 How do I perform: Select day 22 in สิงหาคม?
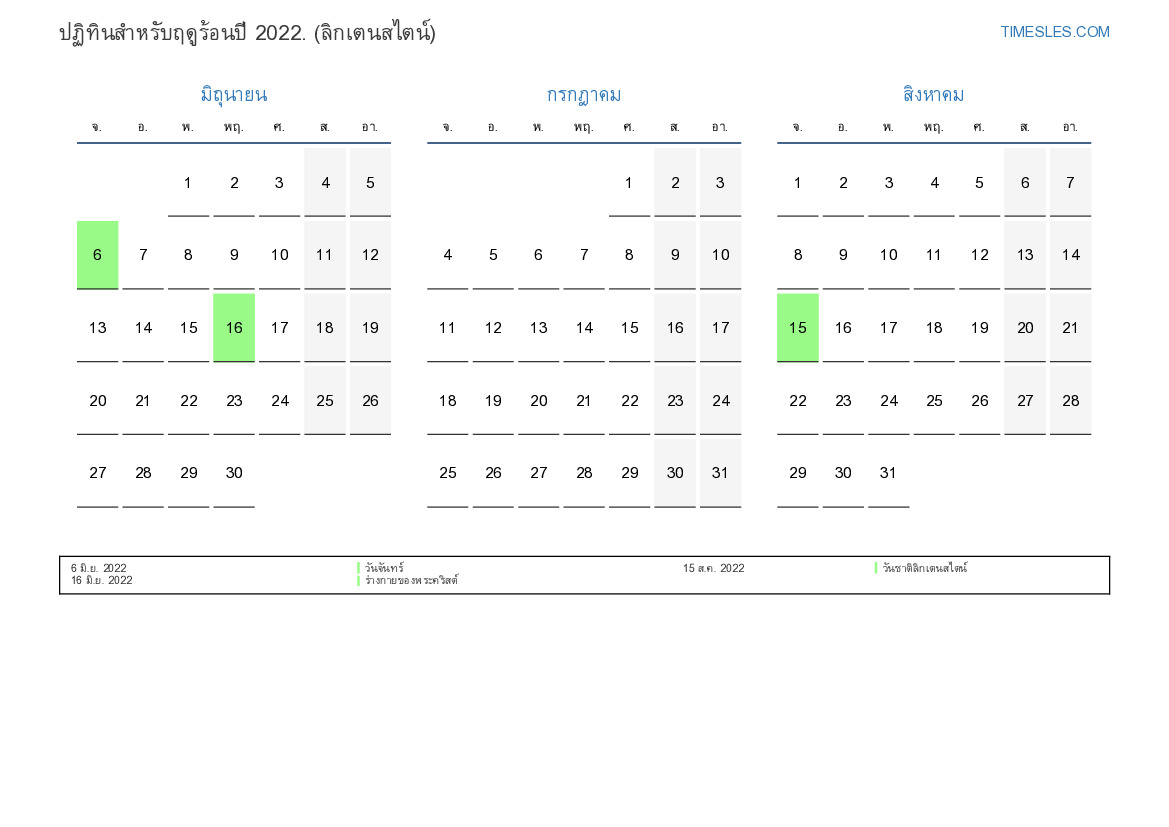click(798, 400)
